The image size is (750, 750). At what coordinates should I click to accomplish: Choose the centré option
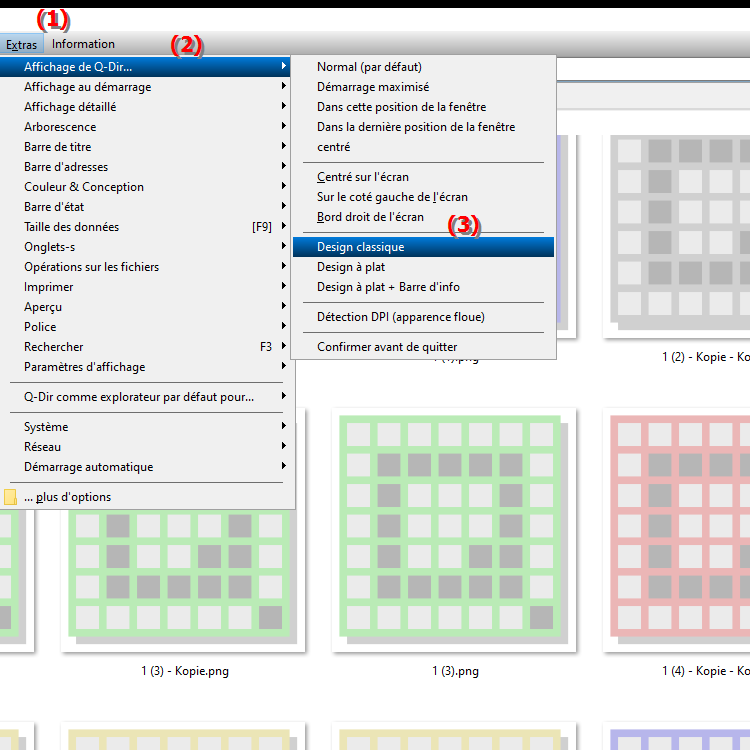click(x=423, y=147)
